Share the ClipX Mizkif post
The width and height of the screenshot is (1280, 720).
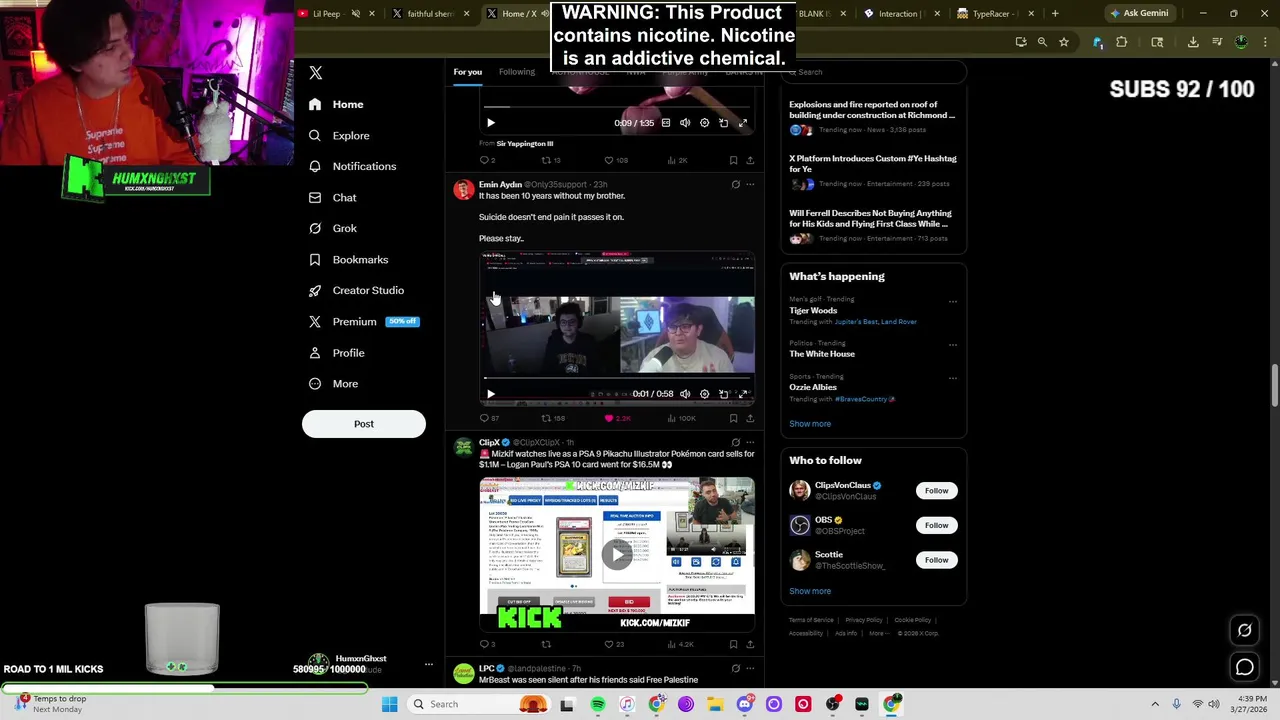(750, 644)
